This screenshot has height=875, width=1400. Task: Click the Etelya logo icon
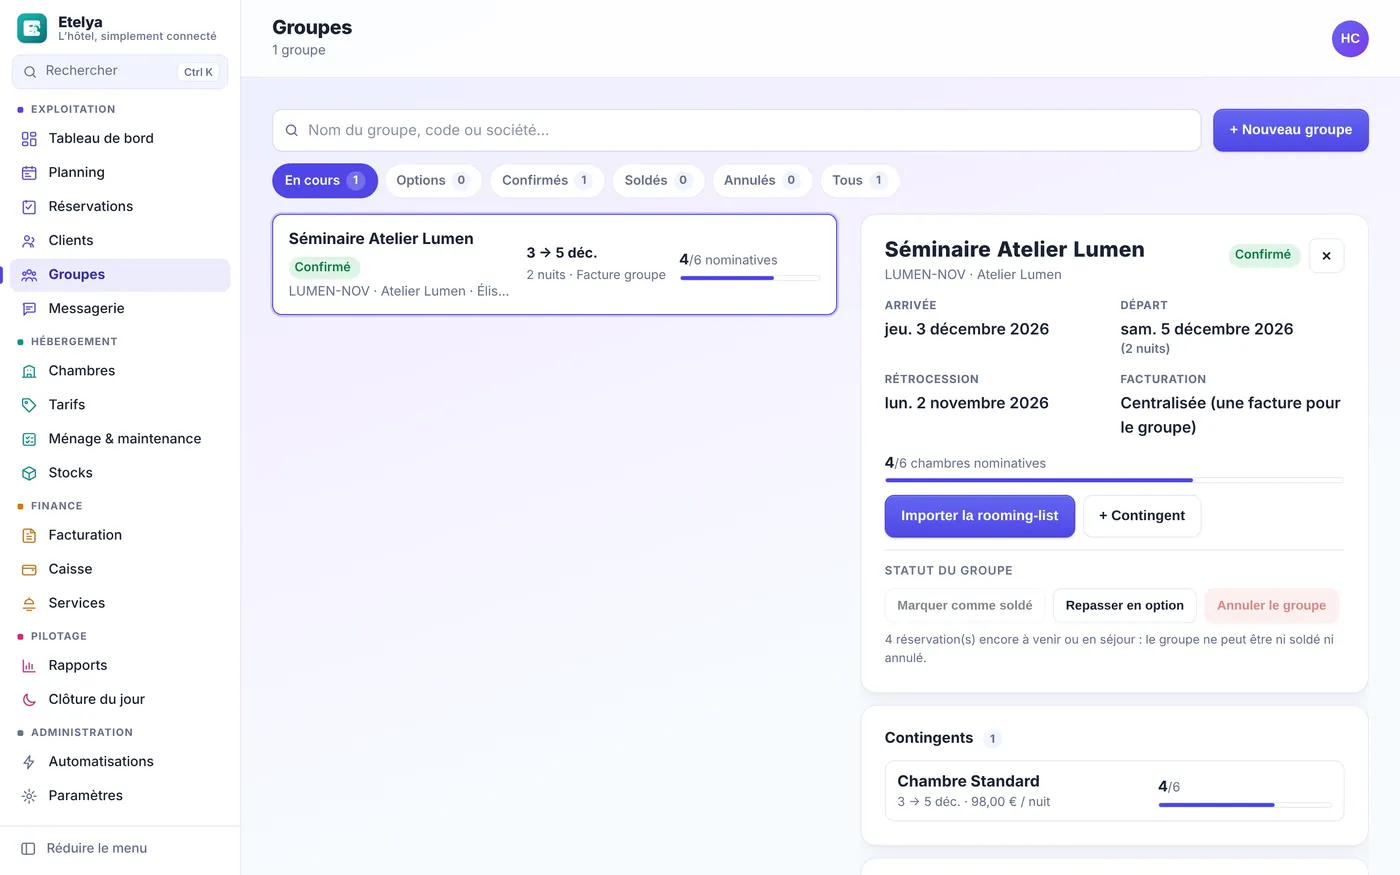[32, 28]
